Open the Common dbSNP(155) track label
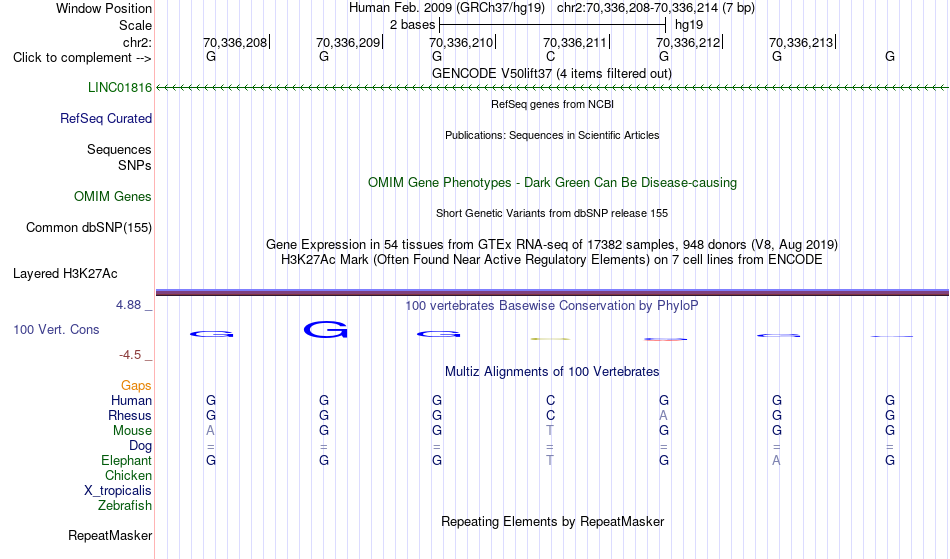This screenshot has height=559, width=950. pos(88,227)
